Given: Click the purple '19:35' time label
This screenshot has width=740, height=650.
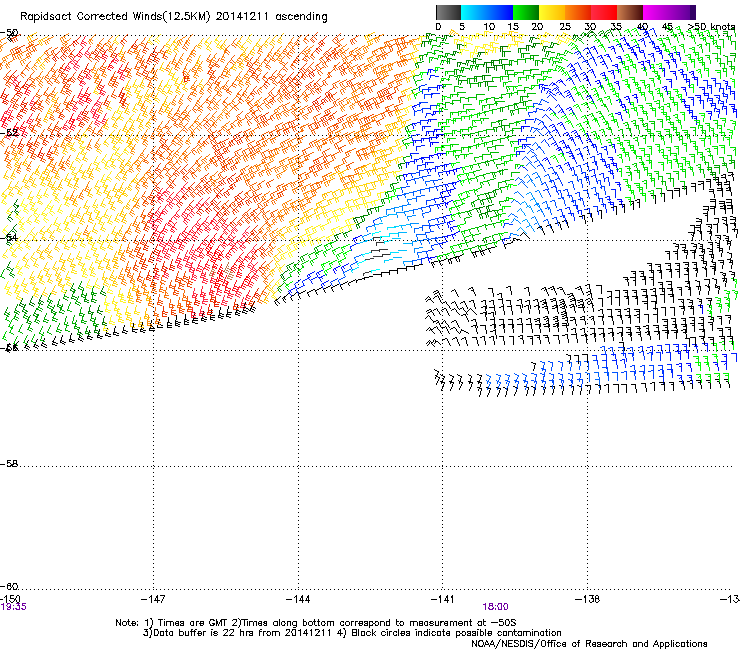Looking at the screenshot, I should [x=13, y=607].
